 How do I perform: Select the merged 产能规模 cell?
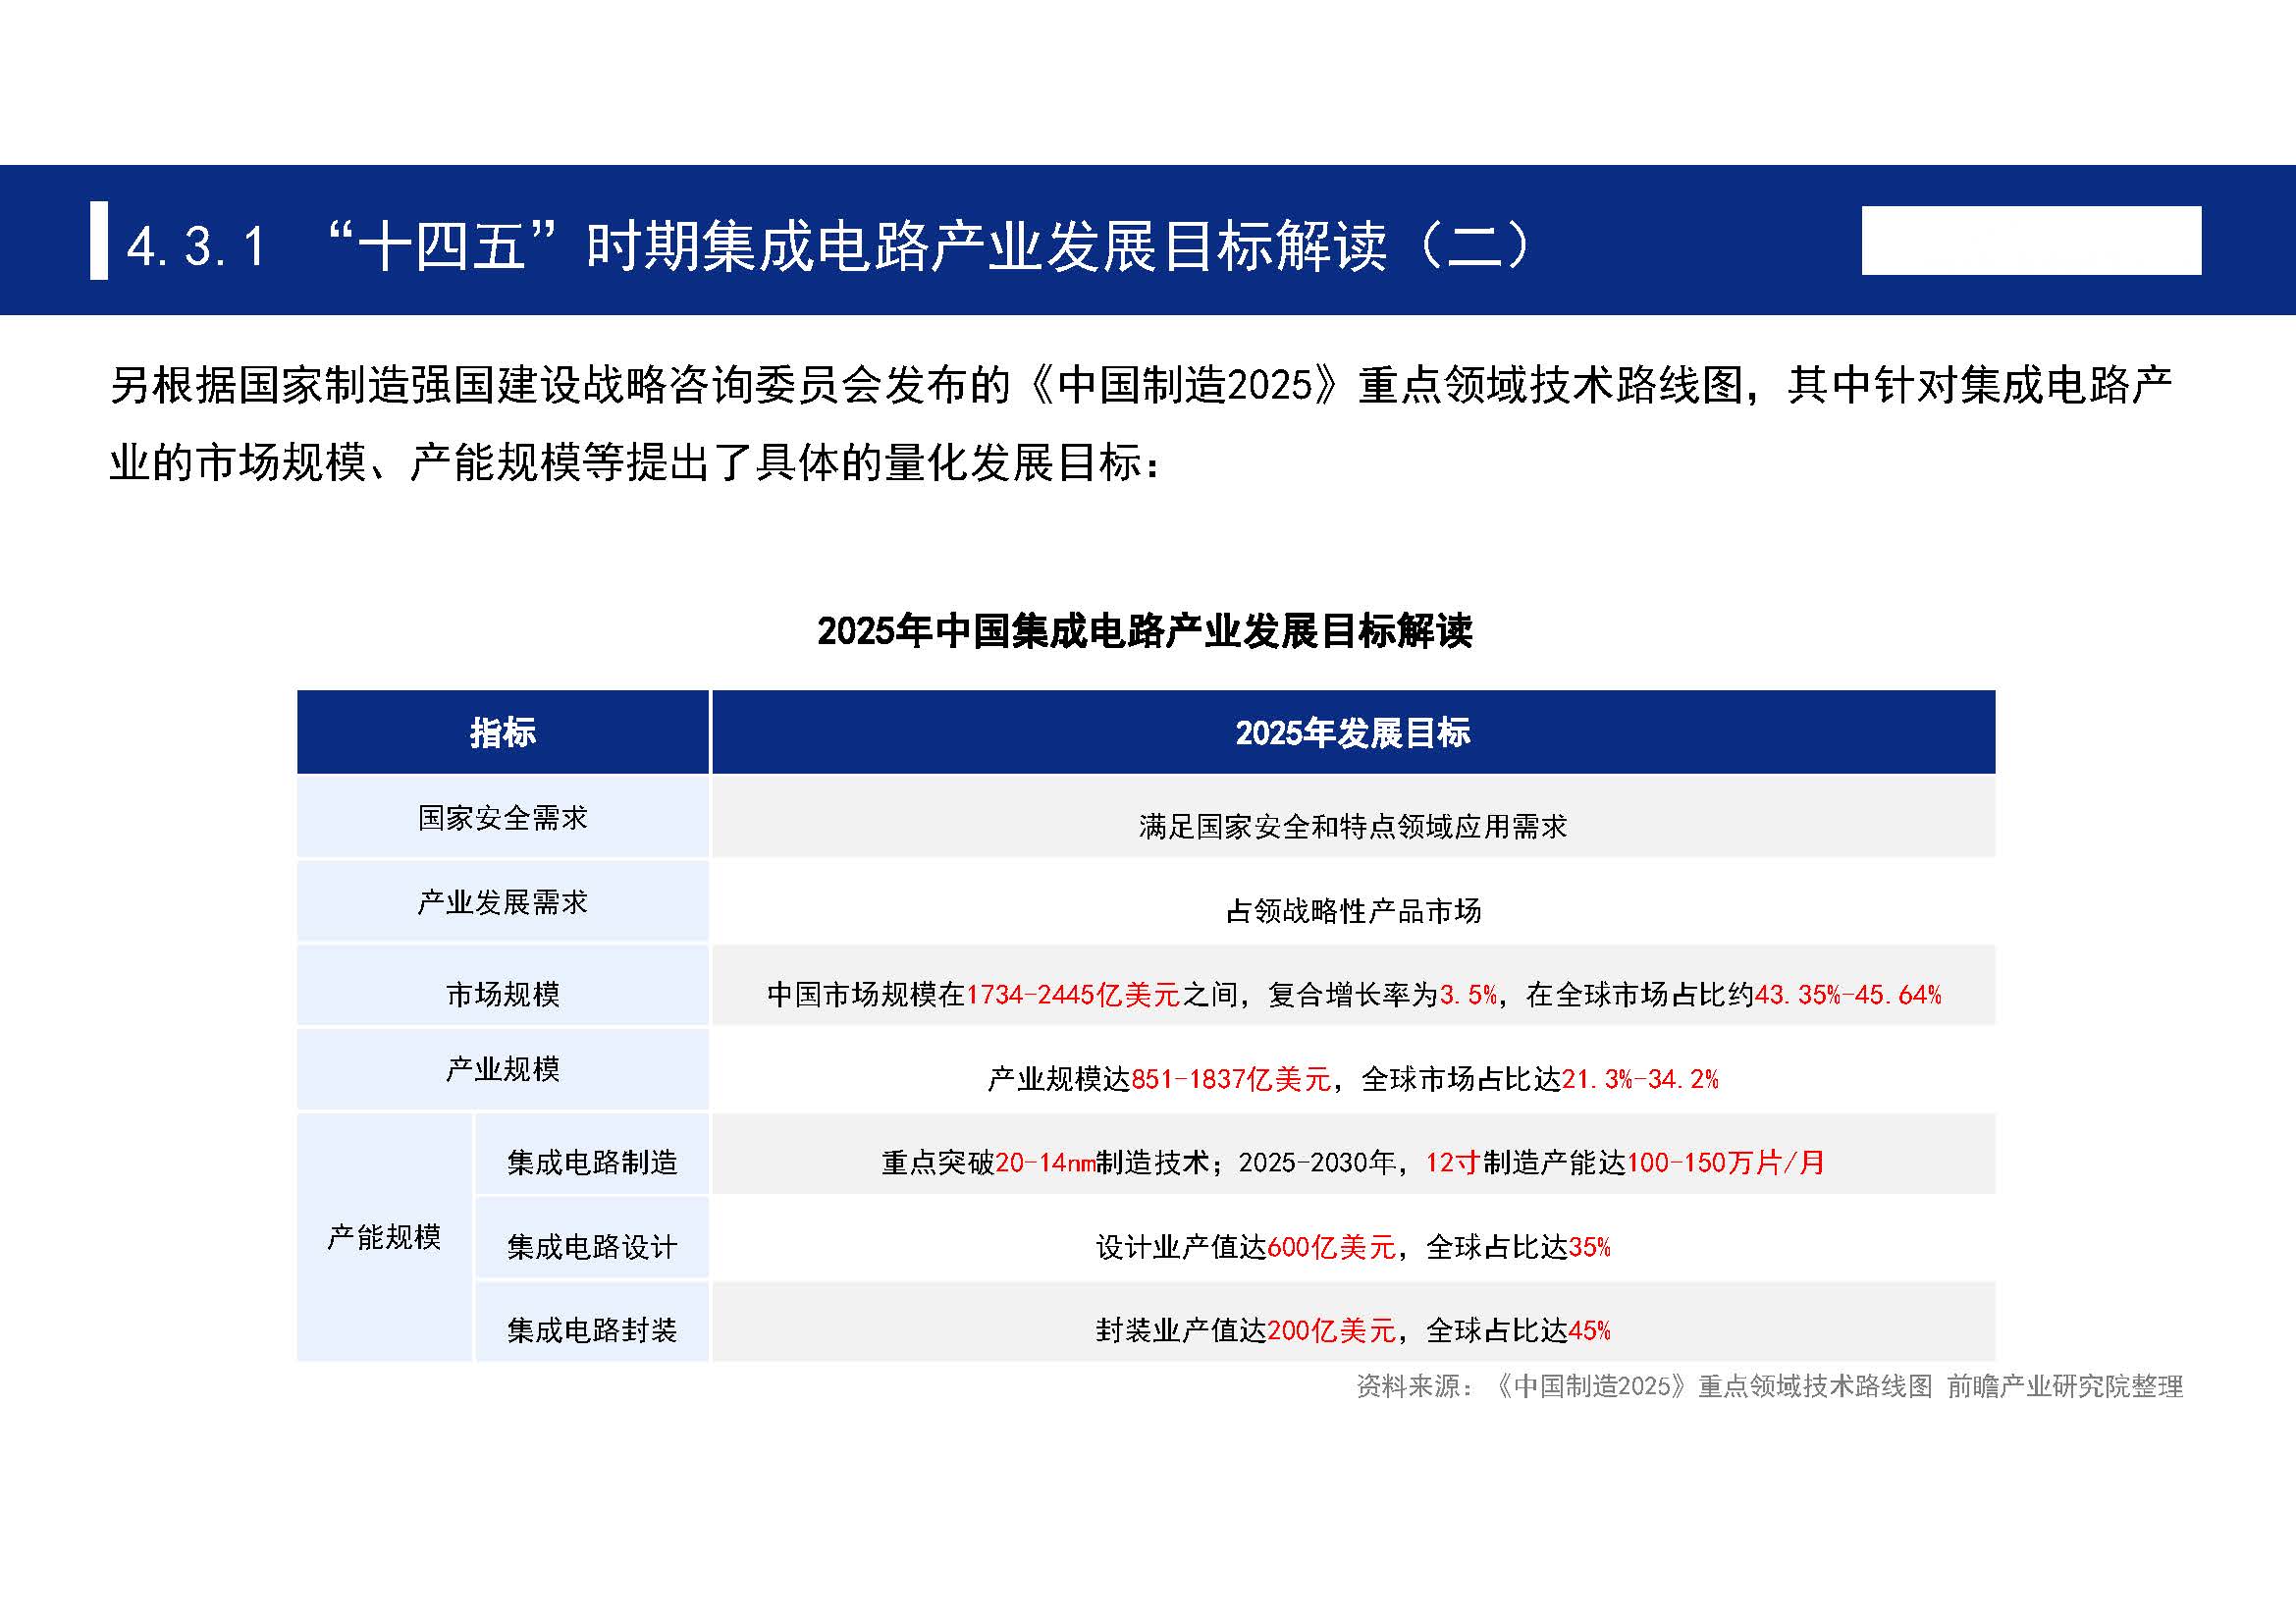point(384,1237)
